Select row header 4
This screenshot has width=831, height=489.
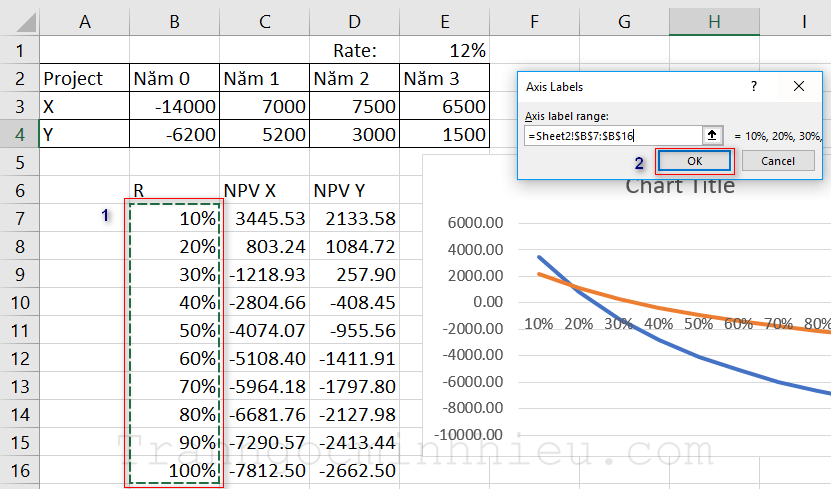pyautogui.click(x=19, y=134)
